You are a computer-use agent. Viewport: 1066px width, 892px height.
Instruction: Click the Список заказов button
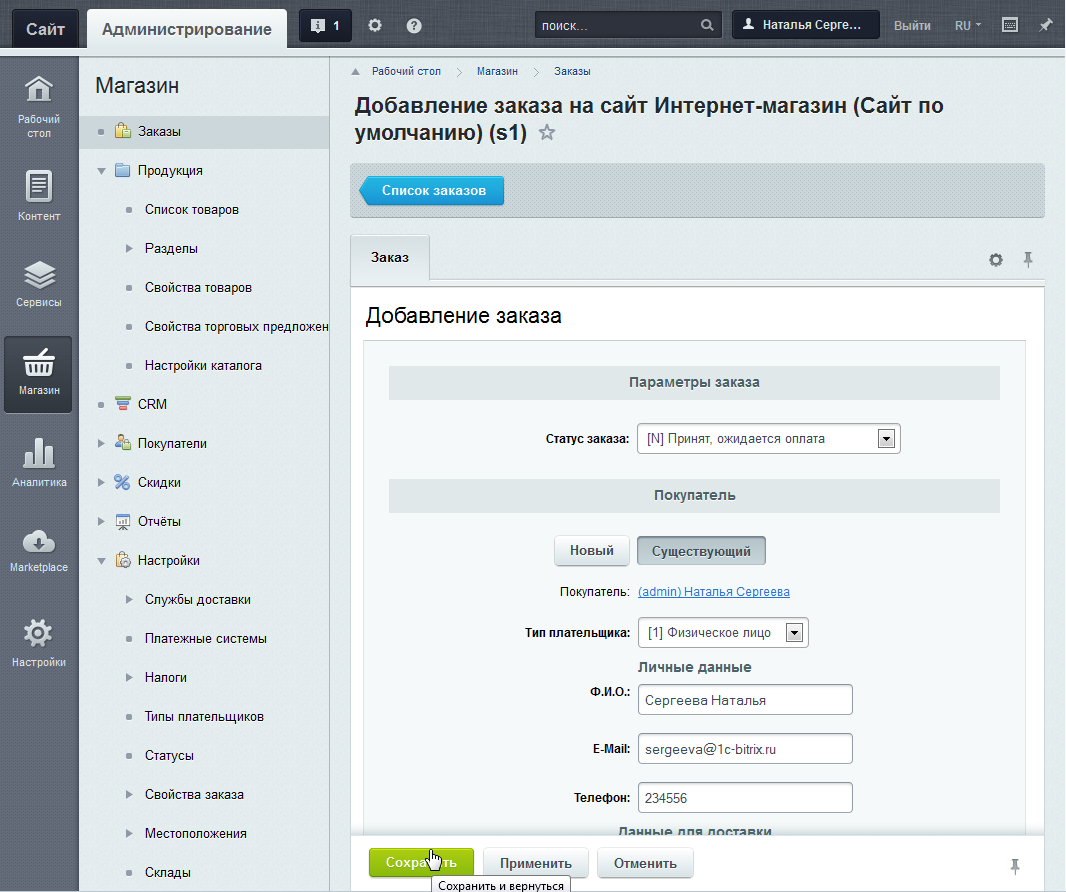coord(433,190)
